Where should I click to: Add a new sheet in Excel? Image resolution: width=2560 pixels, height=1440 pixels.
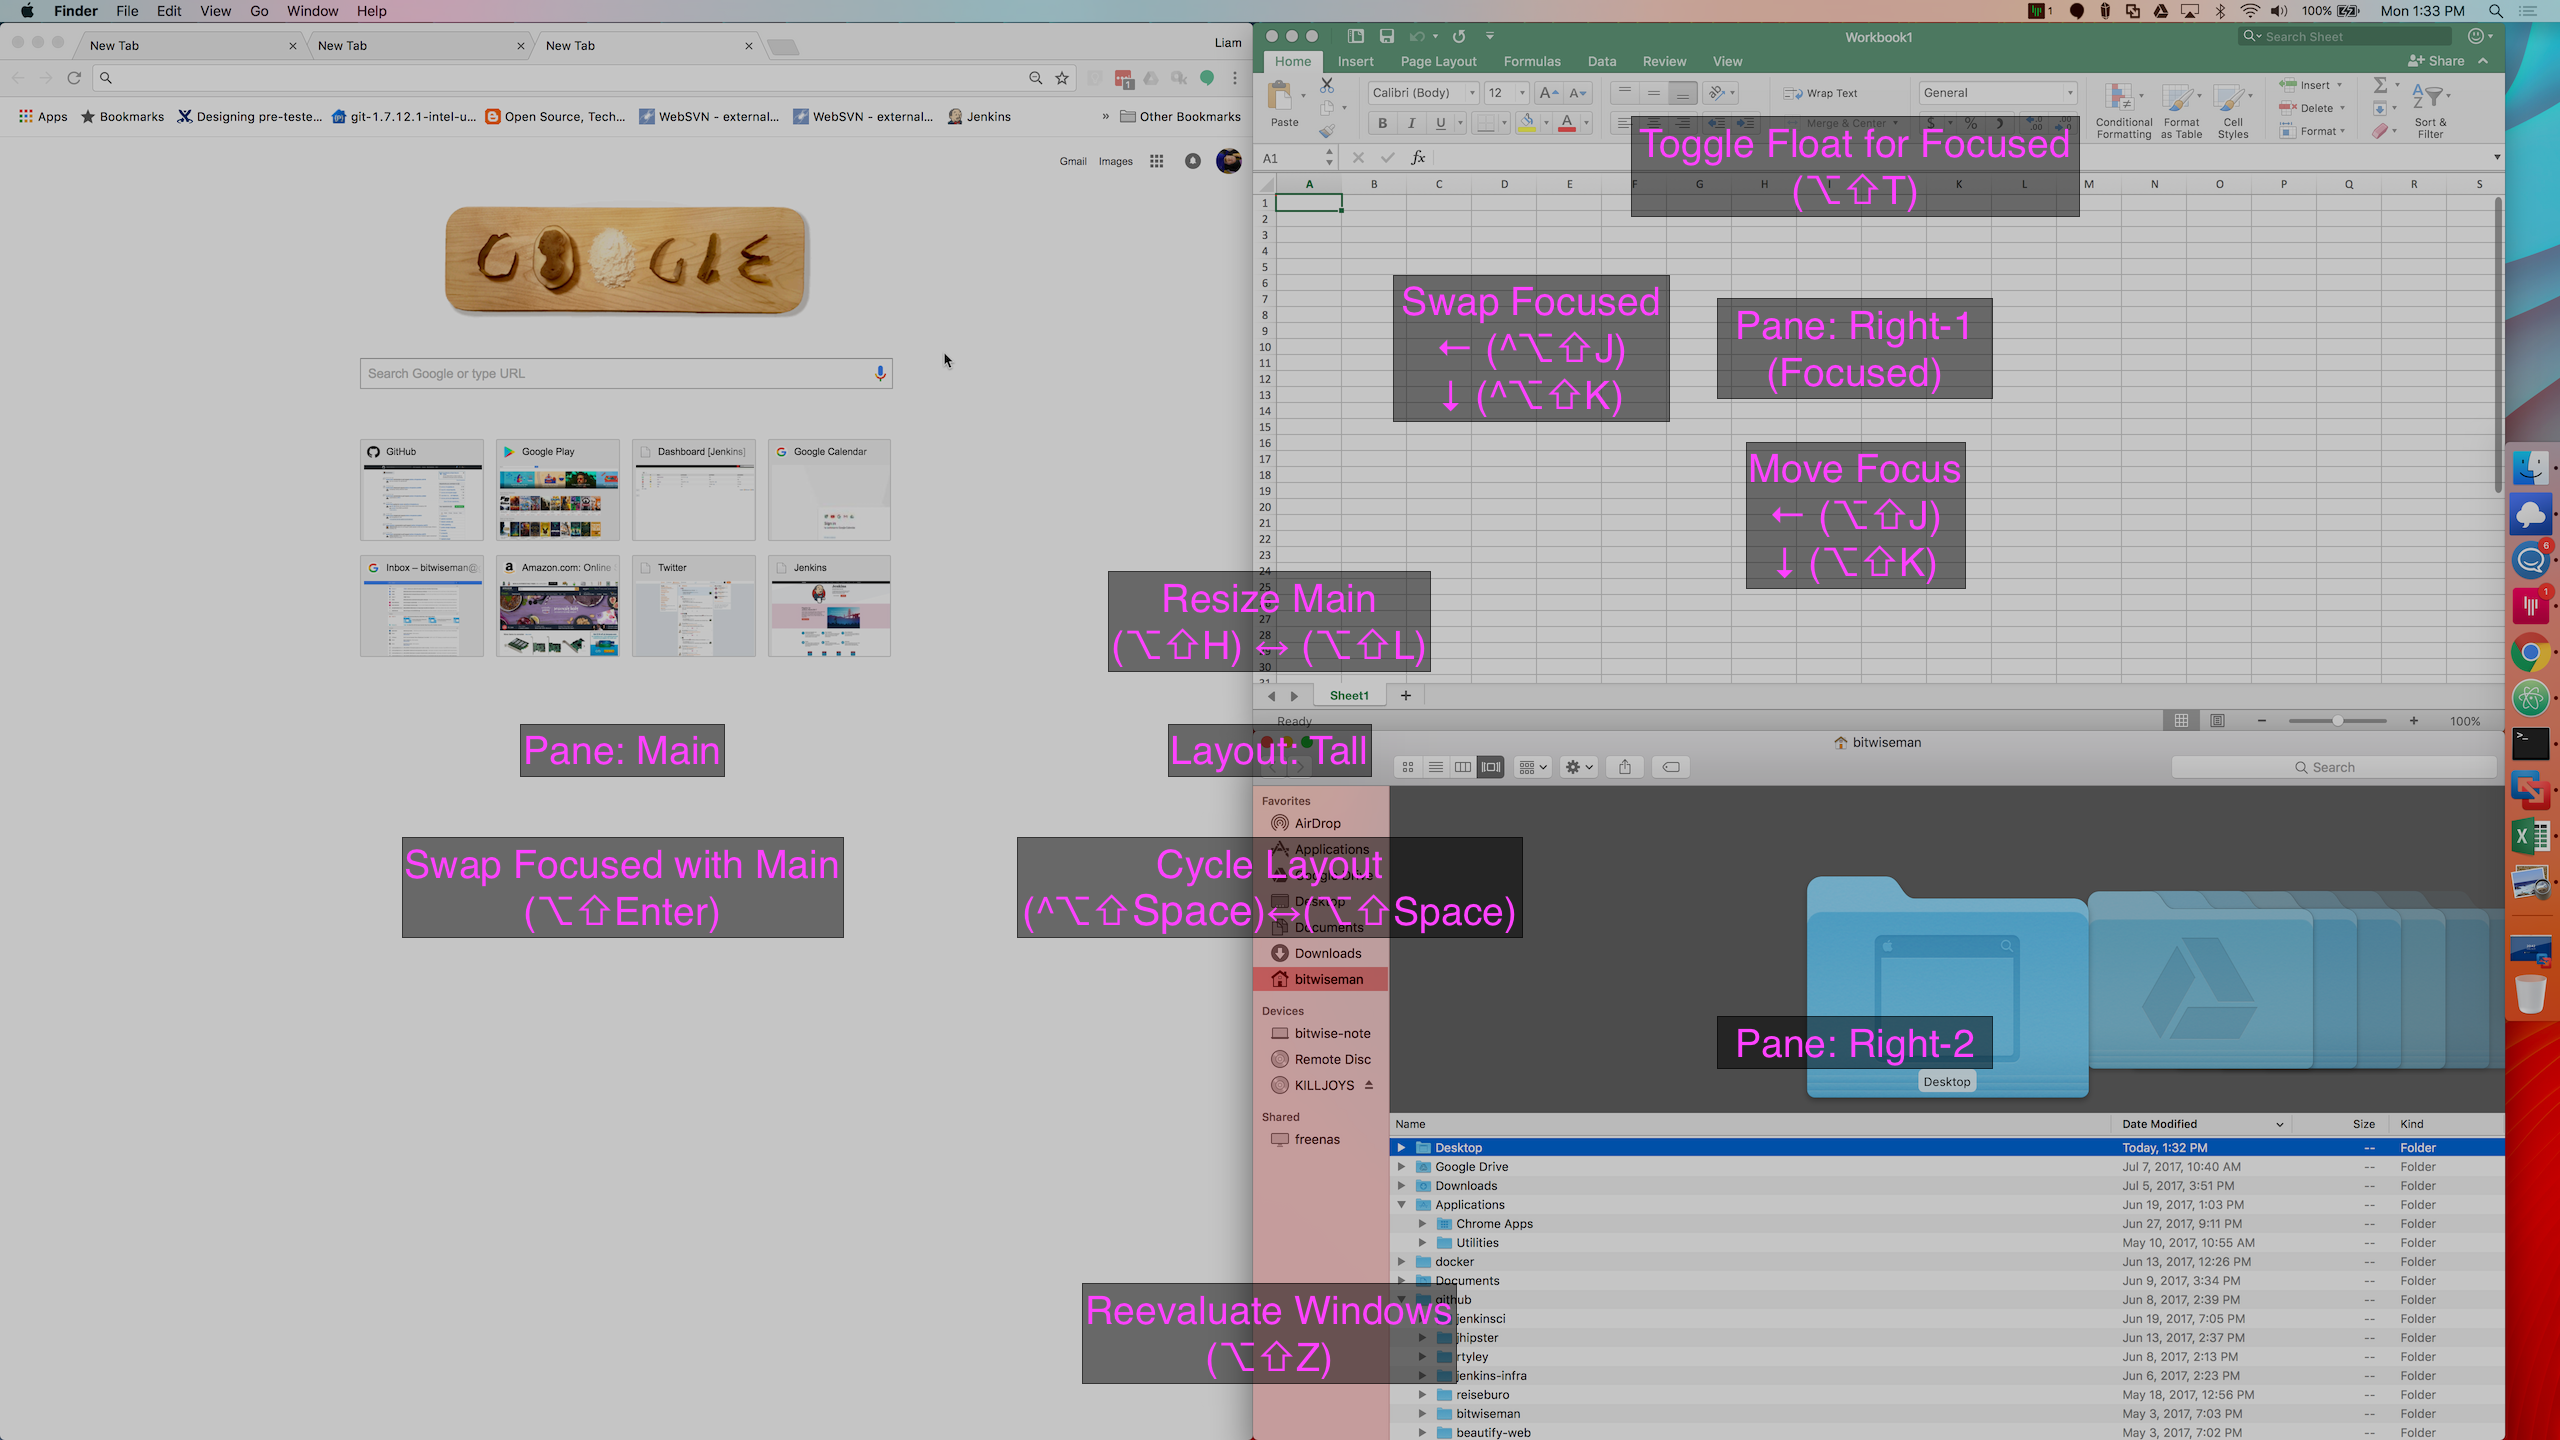click(1405, 695)
